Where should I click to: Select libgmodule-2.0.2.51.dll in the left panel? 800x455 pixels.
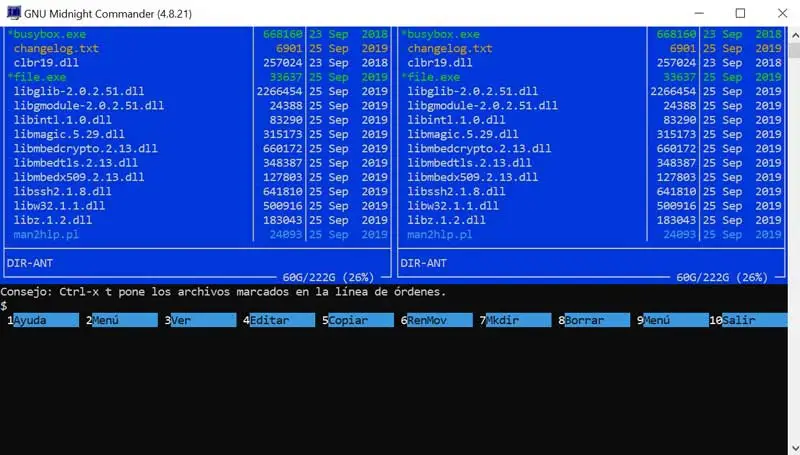89,106
